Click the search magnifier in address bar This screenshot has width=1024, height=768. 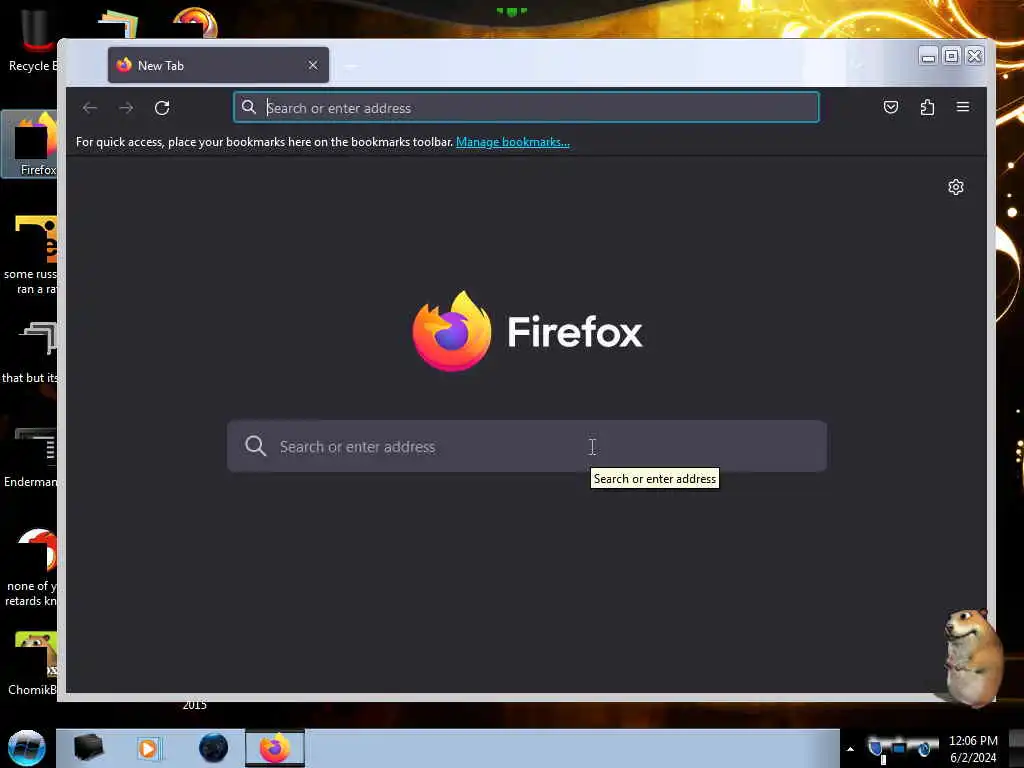pos(249,107)
